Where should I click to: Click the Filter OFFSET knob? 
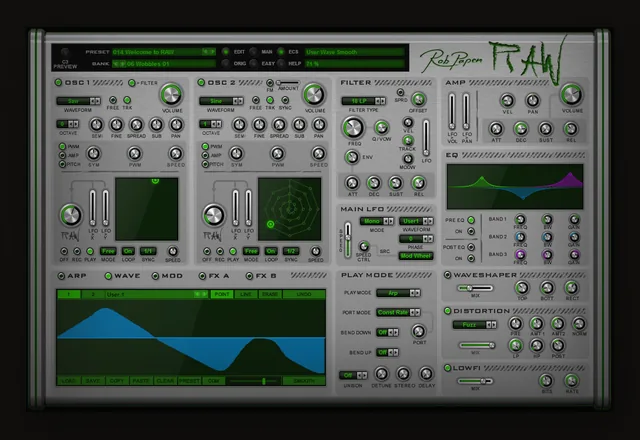[418, 99]
